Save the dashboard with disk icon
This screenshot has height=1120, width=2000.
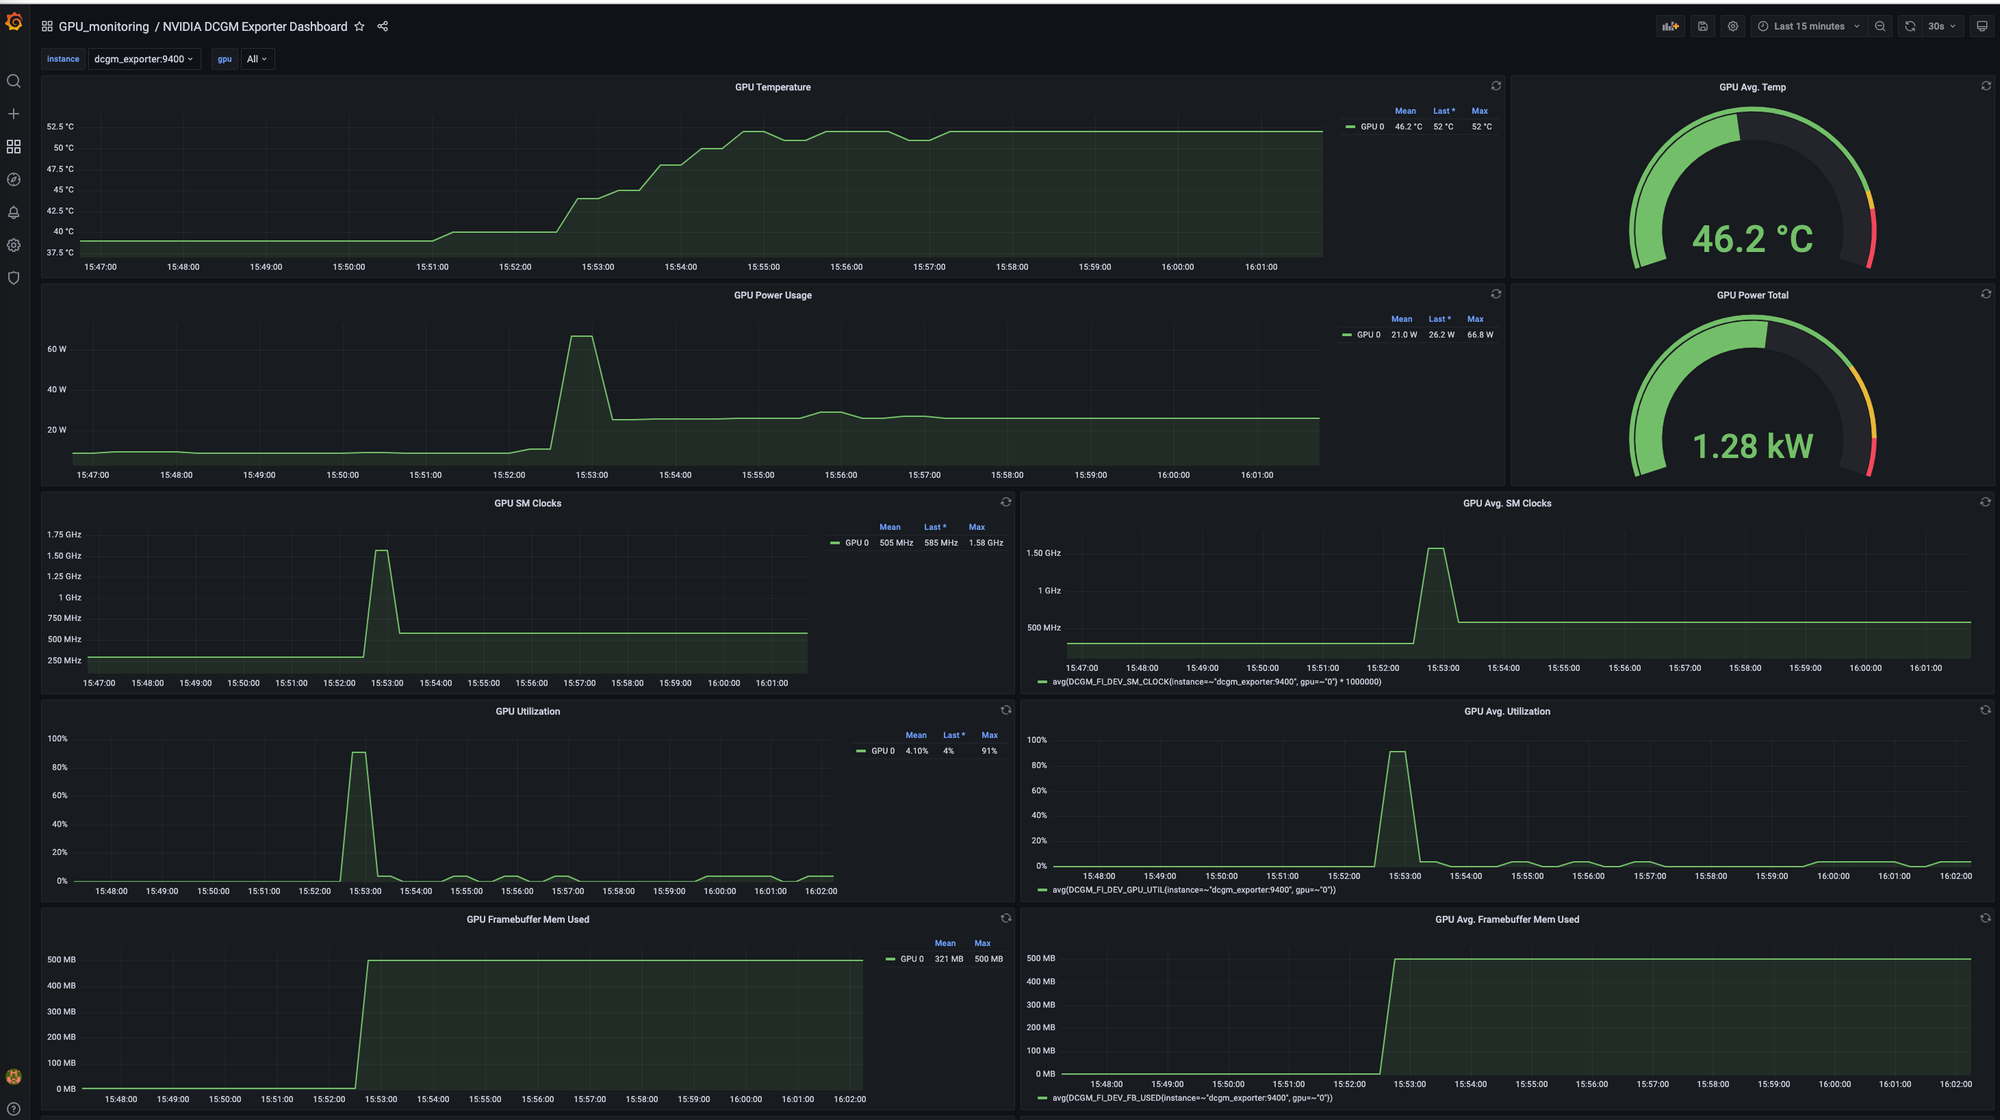(1702, 27)
